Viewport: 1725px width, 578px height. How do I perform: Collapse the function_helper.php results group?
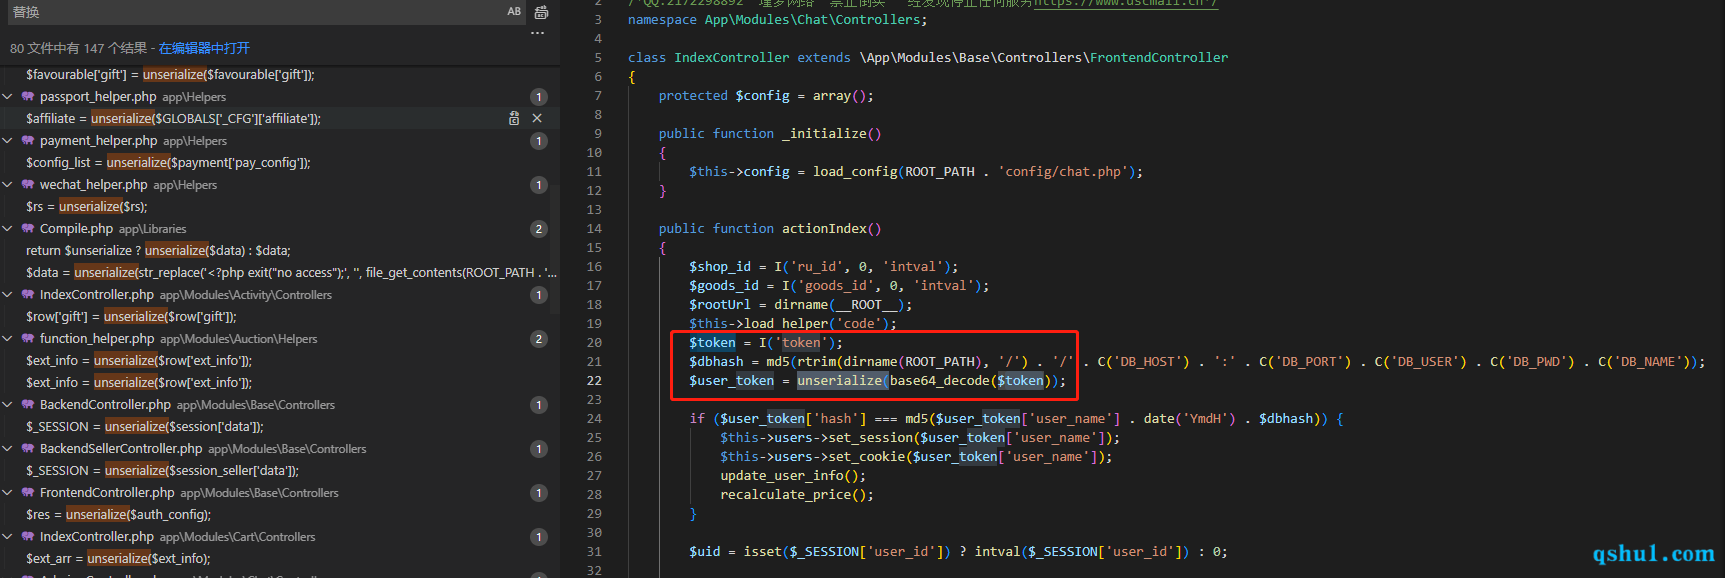click(8, 338)
